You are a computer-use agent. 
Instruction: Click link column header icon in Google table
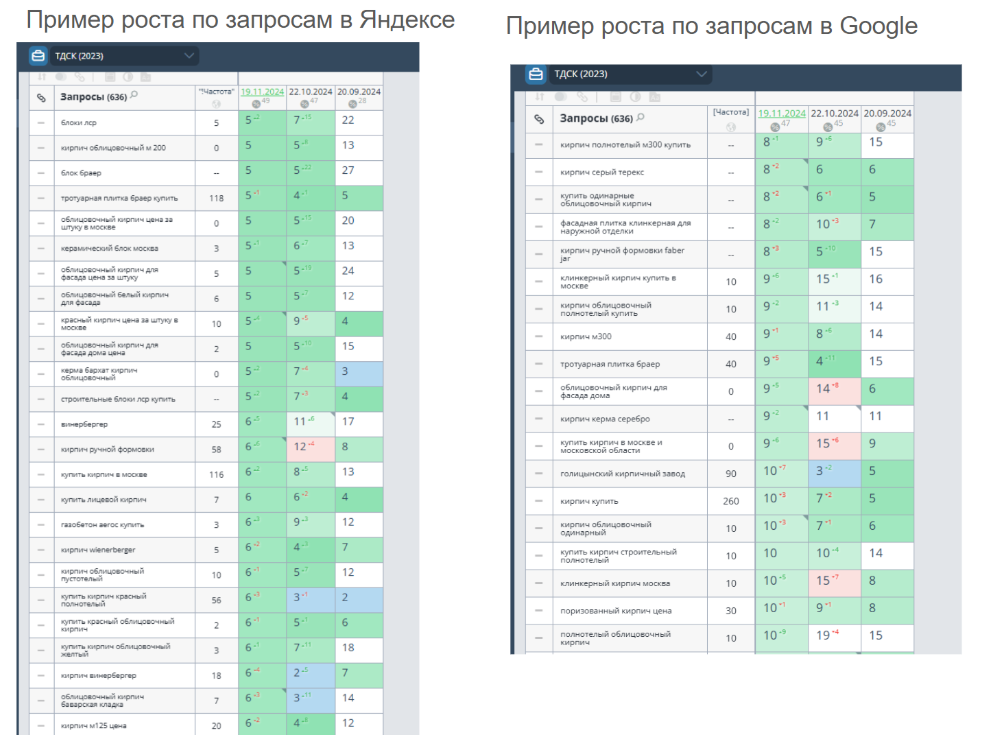pyautogui.click(x=540, y=119)
